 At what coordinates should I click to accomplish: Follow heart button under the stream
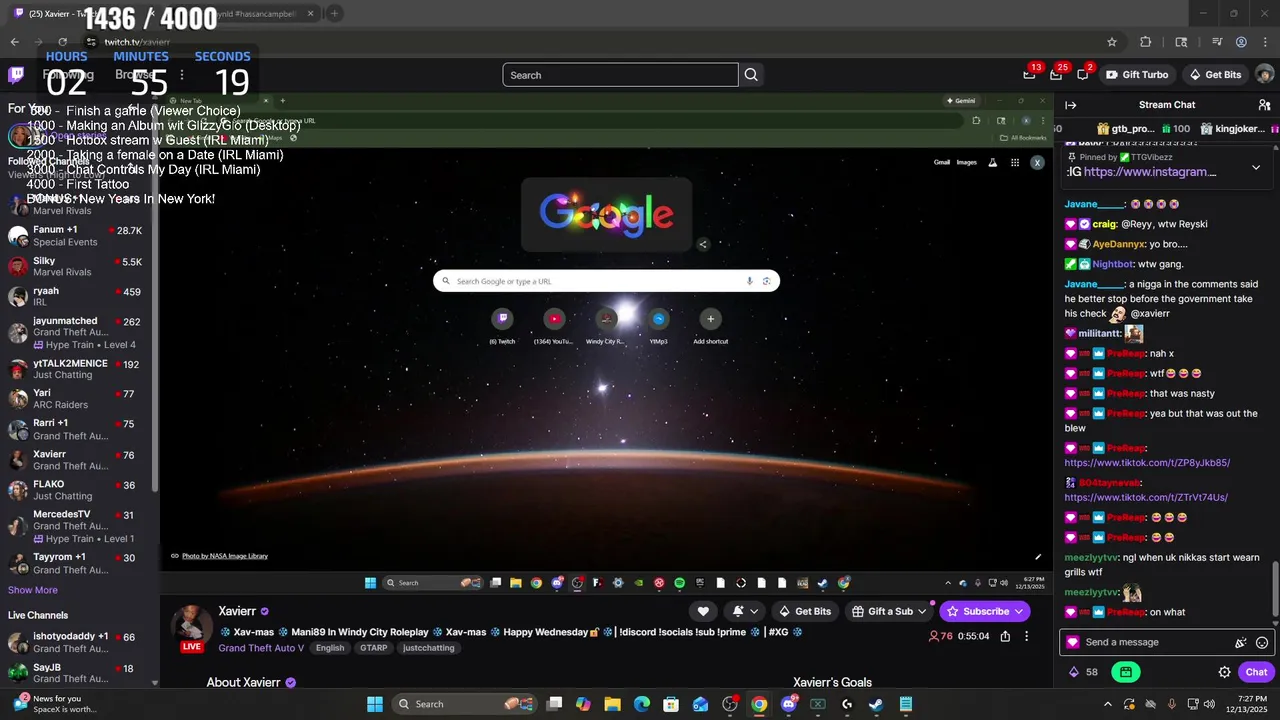(x=703, y=611)
